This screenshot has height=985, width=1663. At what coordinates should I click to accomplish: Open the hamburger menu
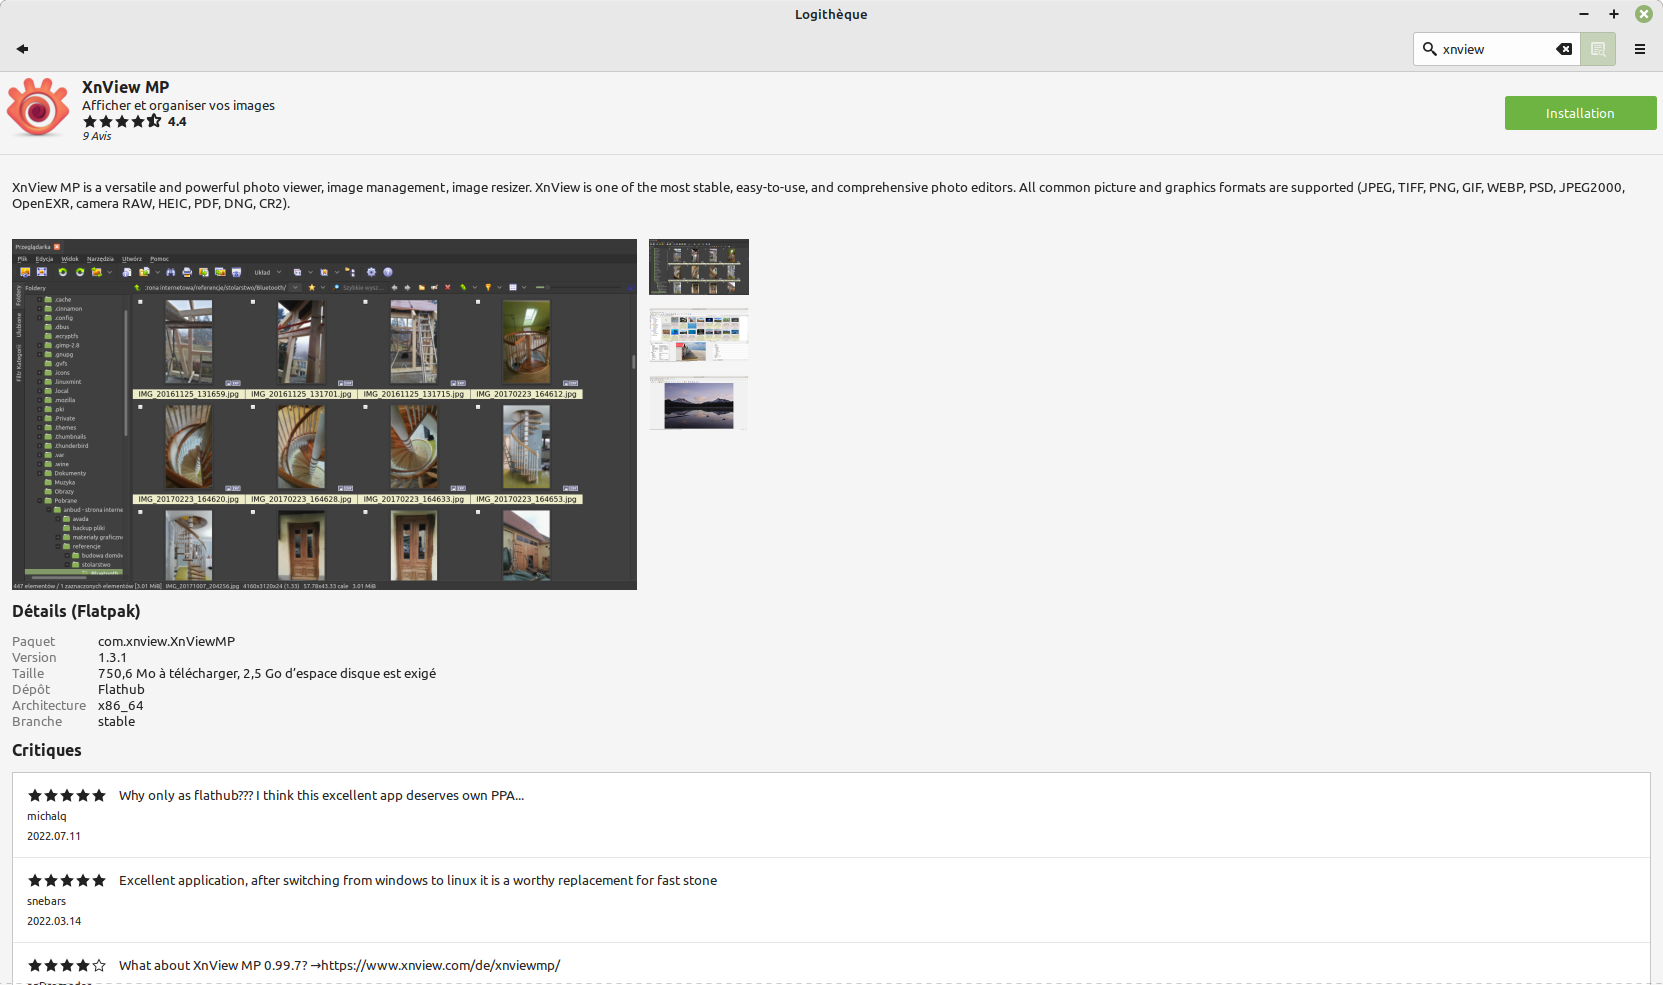pos(1640,49)
